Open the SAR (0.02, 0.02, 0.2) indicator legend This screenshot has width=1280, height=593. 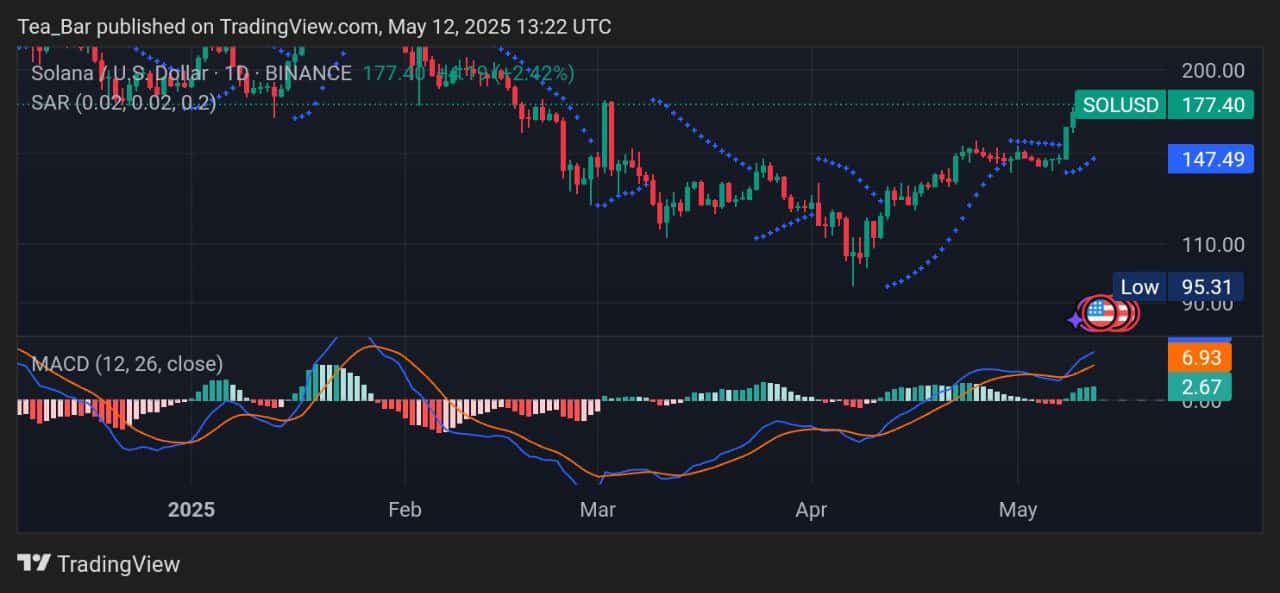123,102
